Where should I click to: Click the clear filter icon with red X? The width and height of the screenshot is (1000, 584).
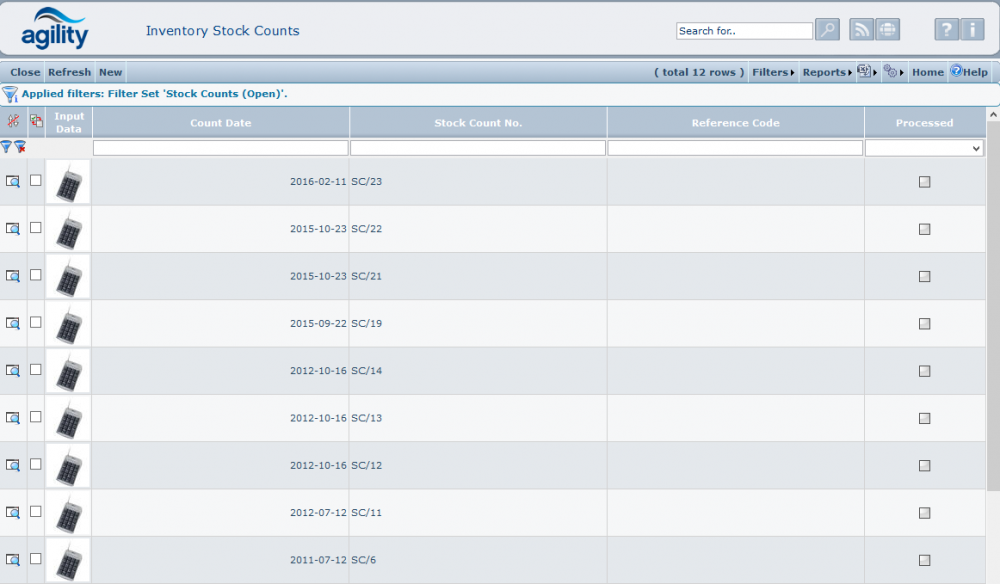(x=20, y=147)
